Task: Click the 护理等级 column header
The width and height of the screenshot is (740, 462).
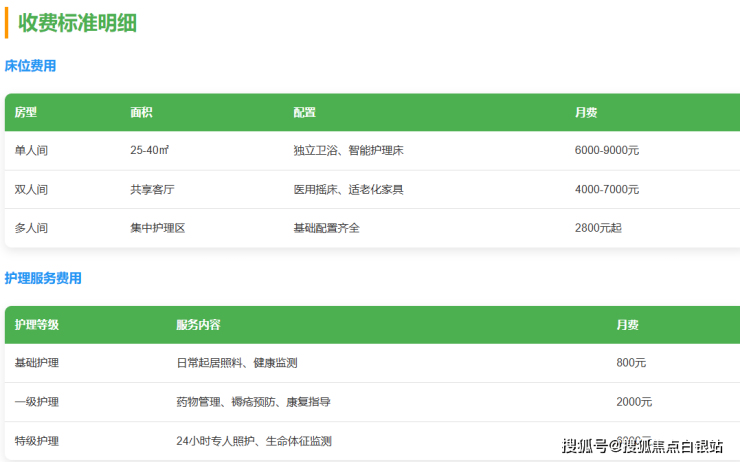Action: 37,325
